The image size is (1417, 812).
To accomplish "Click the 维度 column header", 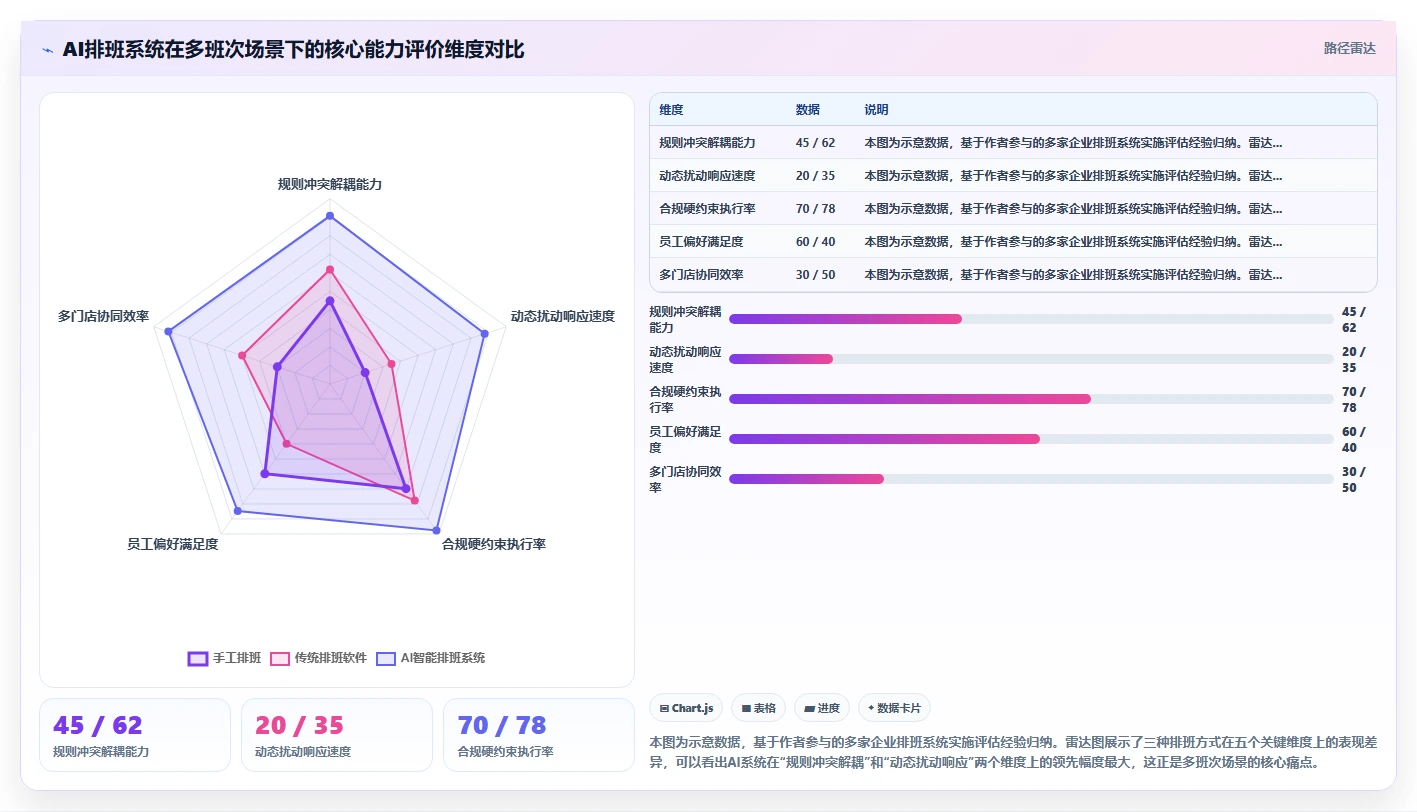I will 671,110.
